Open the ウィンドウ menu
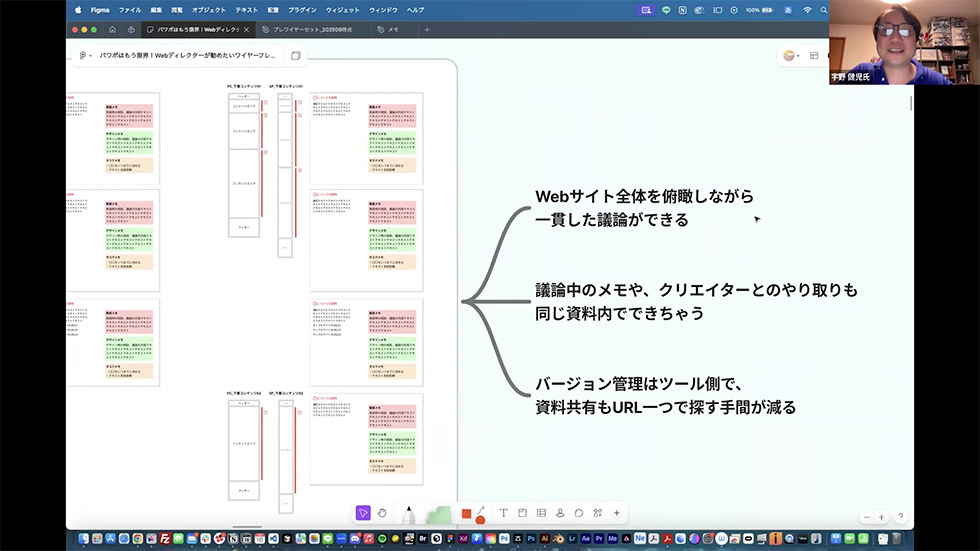980x551 pixels. [383, 10]
